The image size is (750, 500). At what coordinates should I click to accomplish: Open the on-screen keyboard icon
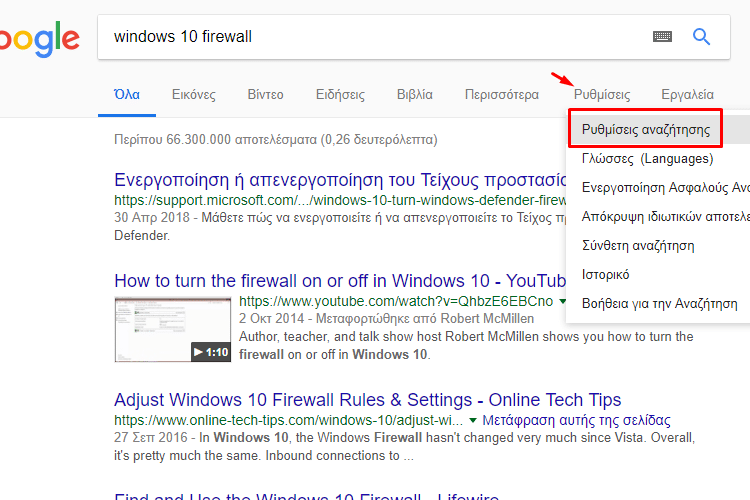pos(662,36)
